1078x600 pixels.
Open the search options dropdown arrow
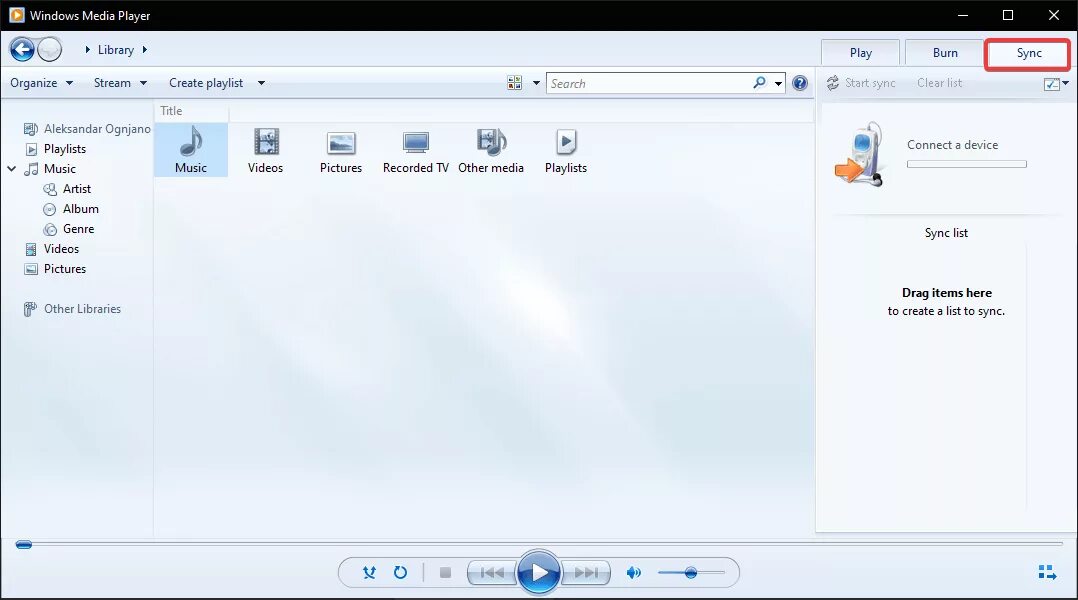778,83
